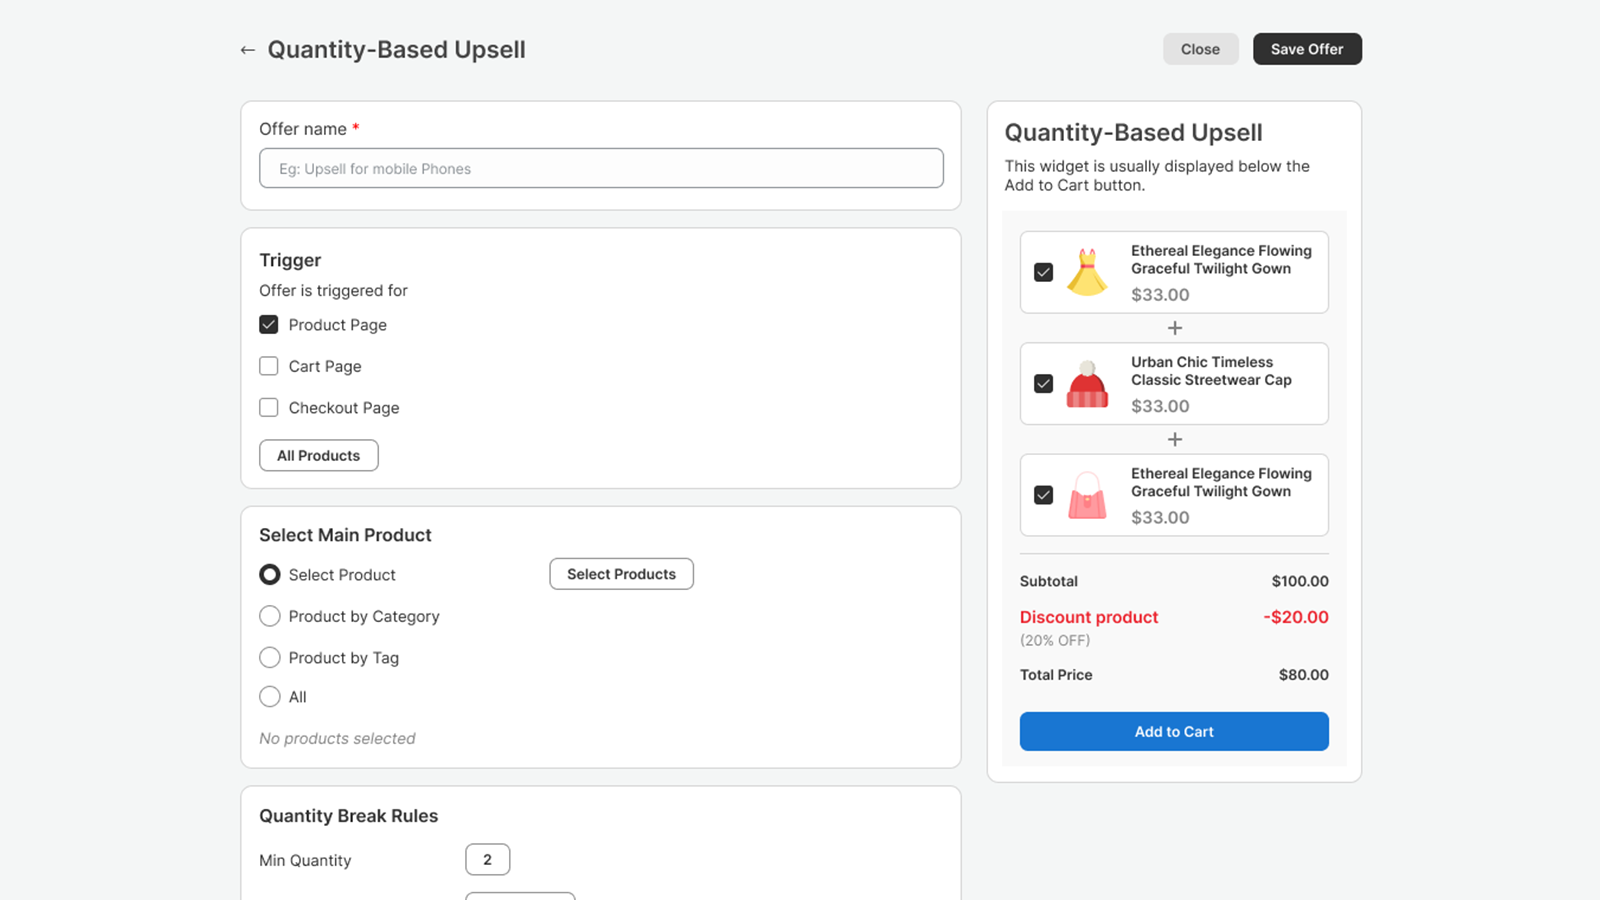1600x900 pixels.
Task: Enable the Checkout Page trigger
Action: (268, 407)
